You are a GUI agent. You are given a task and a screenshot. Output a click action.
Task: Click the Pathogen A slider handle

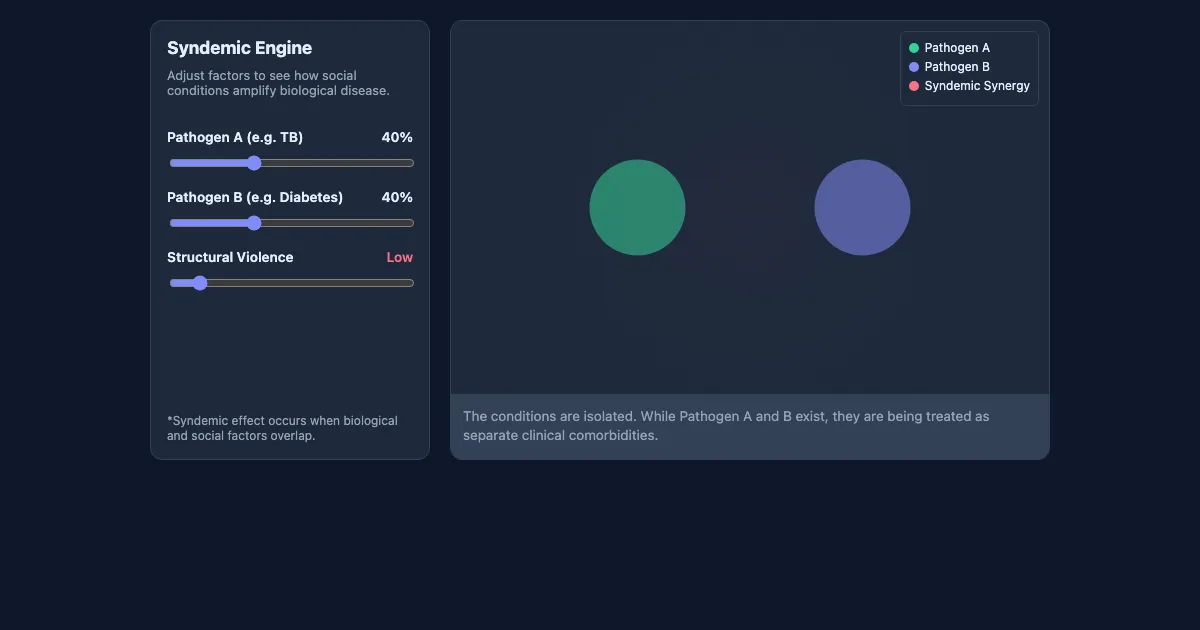coord(254,163)
